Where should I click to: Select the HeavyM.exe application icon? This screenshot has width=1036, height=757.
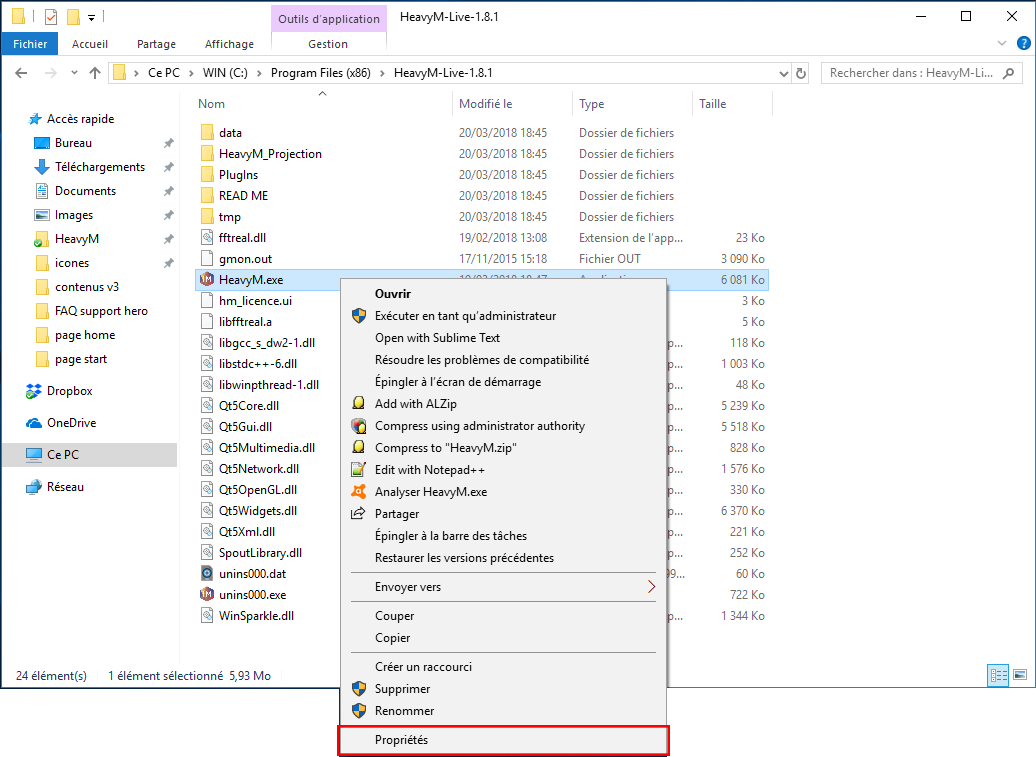[207, 280]
